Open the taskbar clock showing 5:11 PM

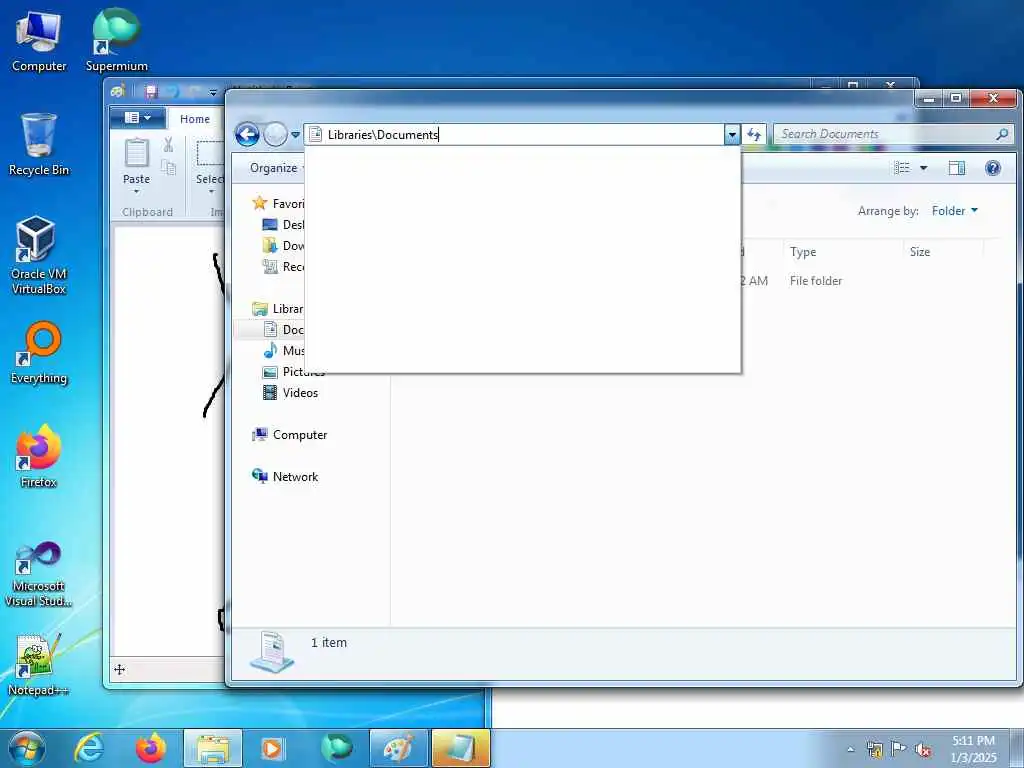(974, 749)
